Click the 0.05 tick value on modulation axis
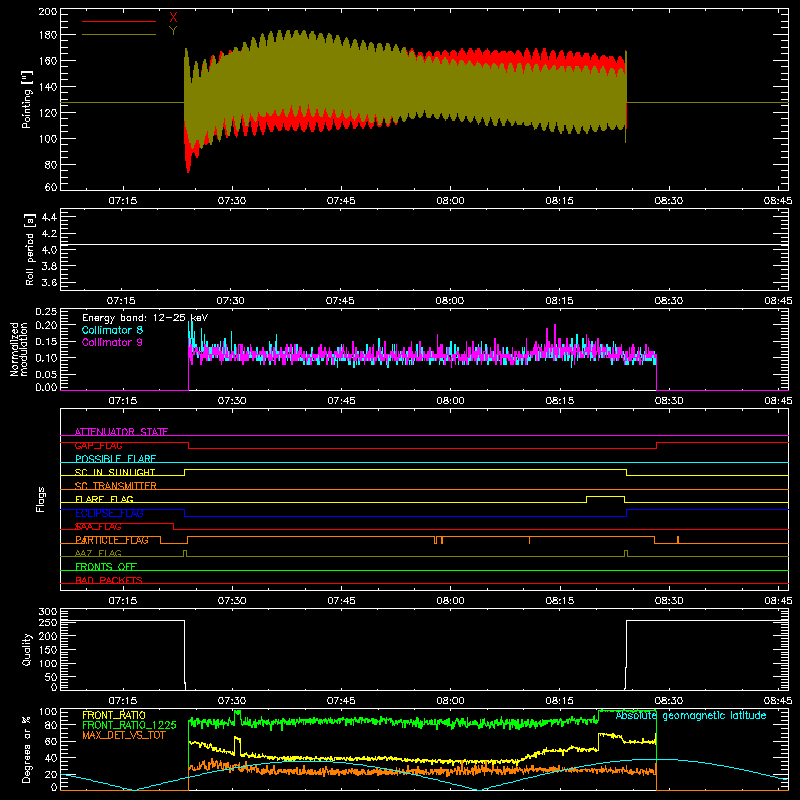 click(x=46, y=374)
